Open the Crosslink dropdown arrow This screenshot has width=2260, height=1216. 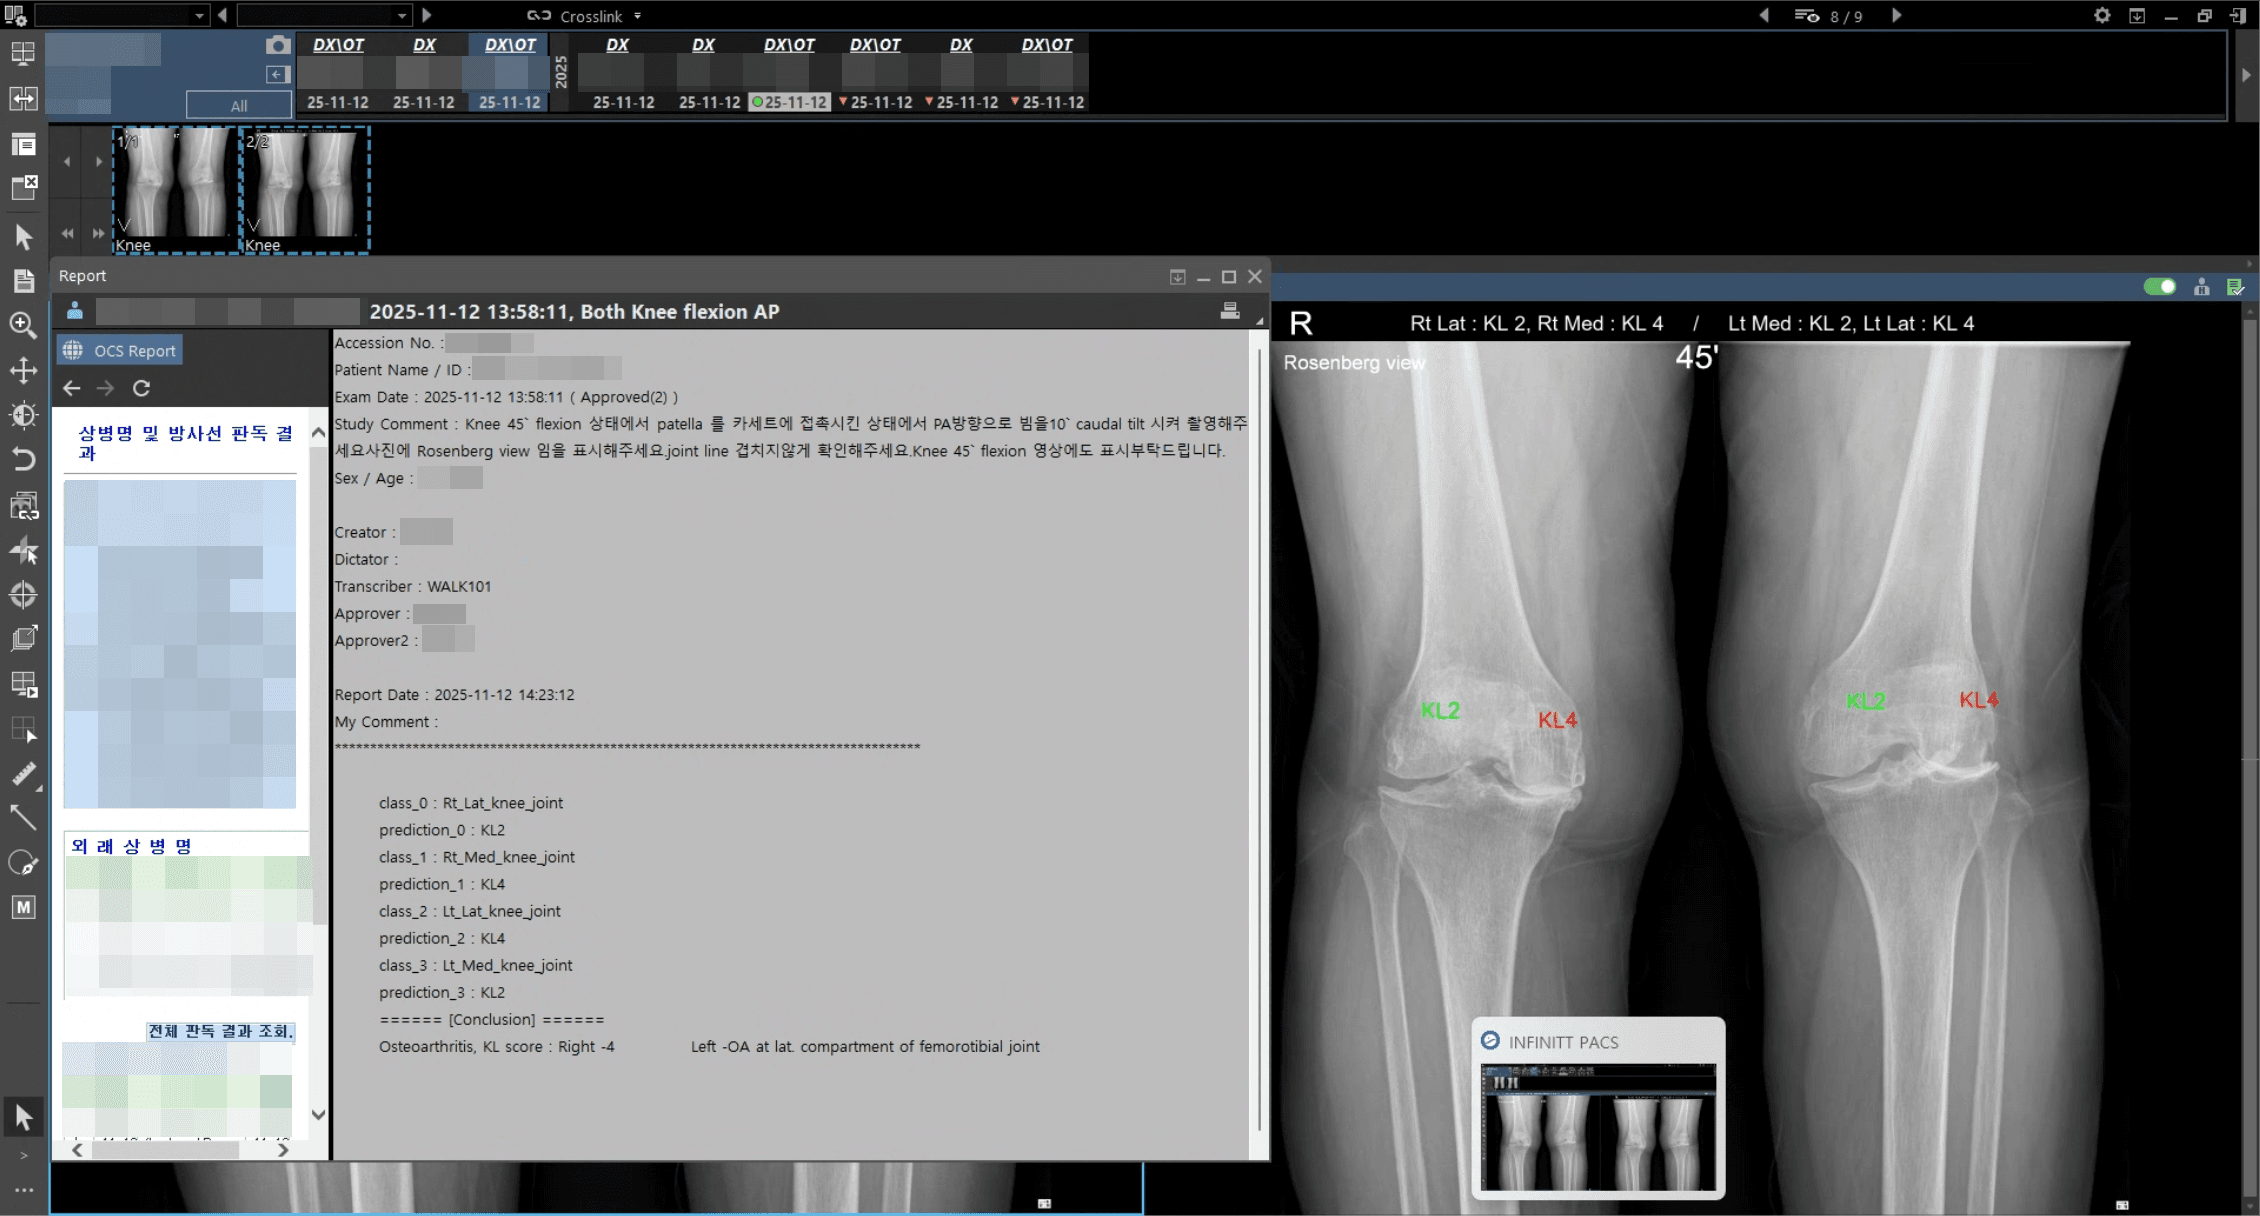coord(638,16)
